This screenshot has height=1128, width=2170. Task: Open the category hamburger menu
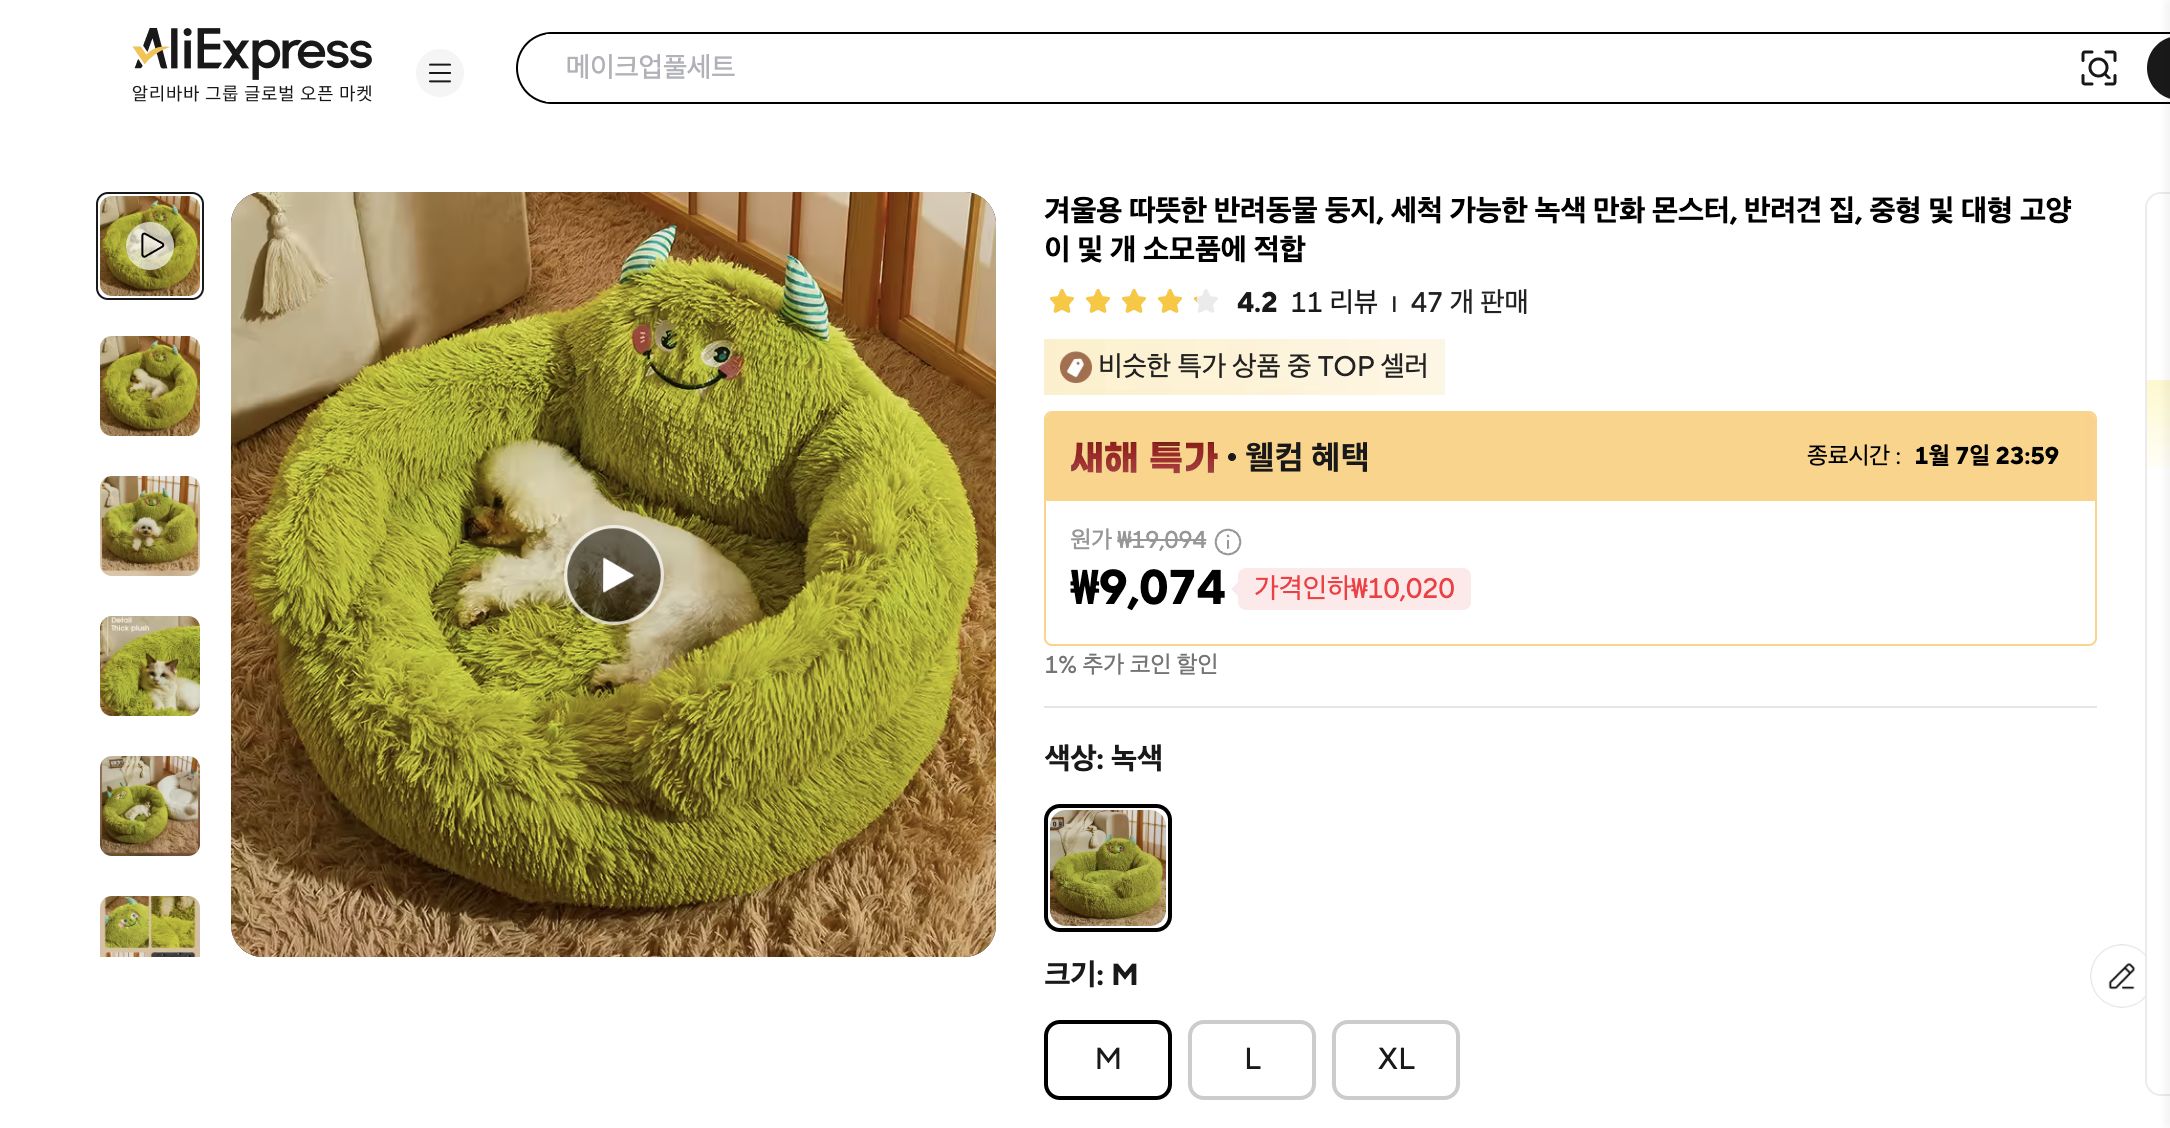point(440,73)
